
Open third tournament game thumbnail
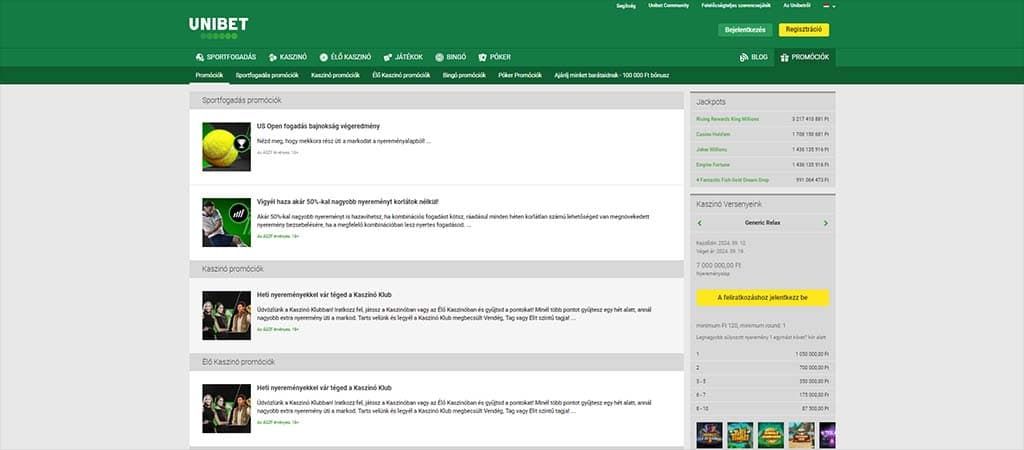[771, 435]
